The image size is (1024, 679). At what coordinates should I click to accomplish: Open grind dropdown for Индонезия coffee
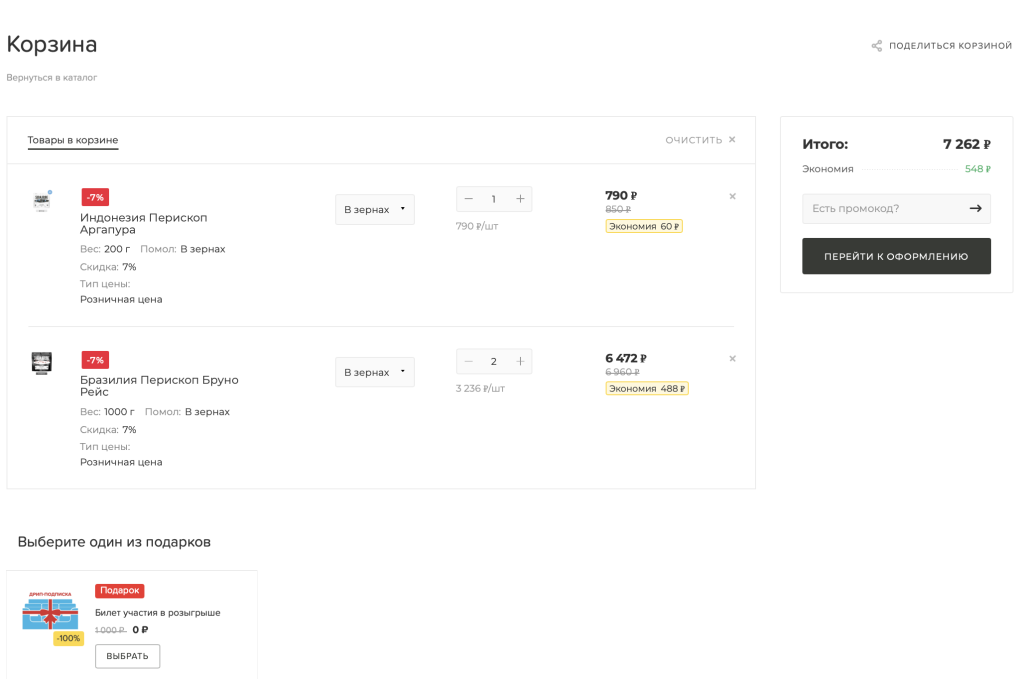[375, 210]
